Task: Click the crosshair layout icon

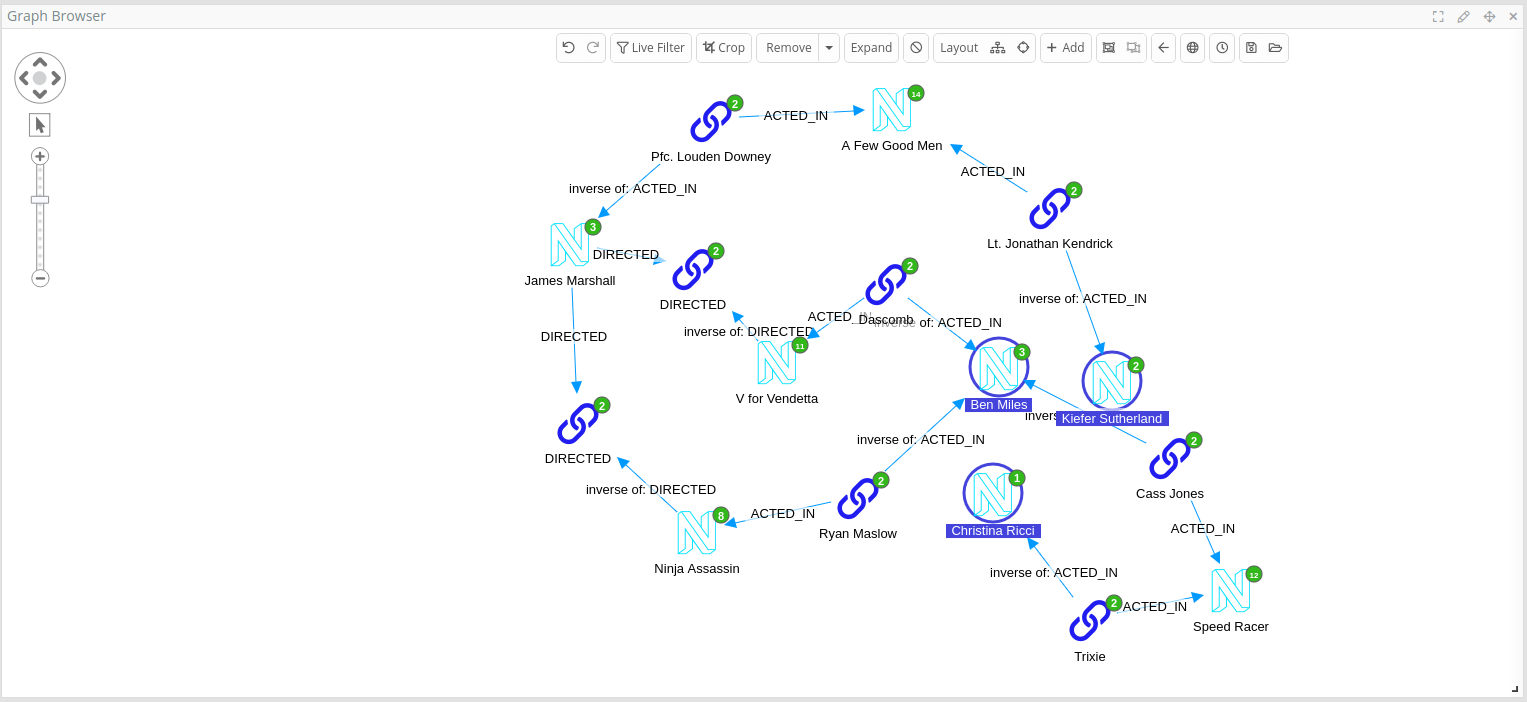Action: click(x=1023, y=48)
